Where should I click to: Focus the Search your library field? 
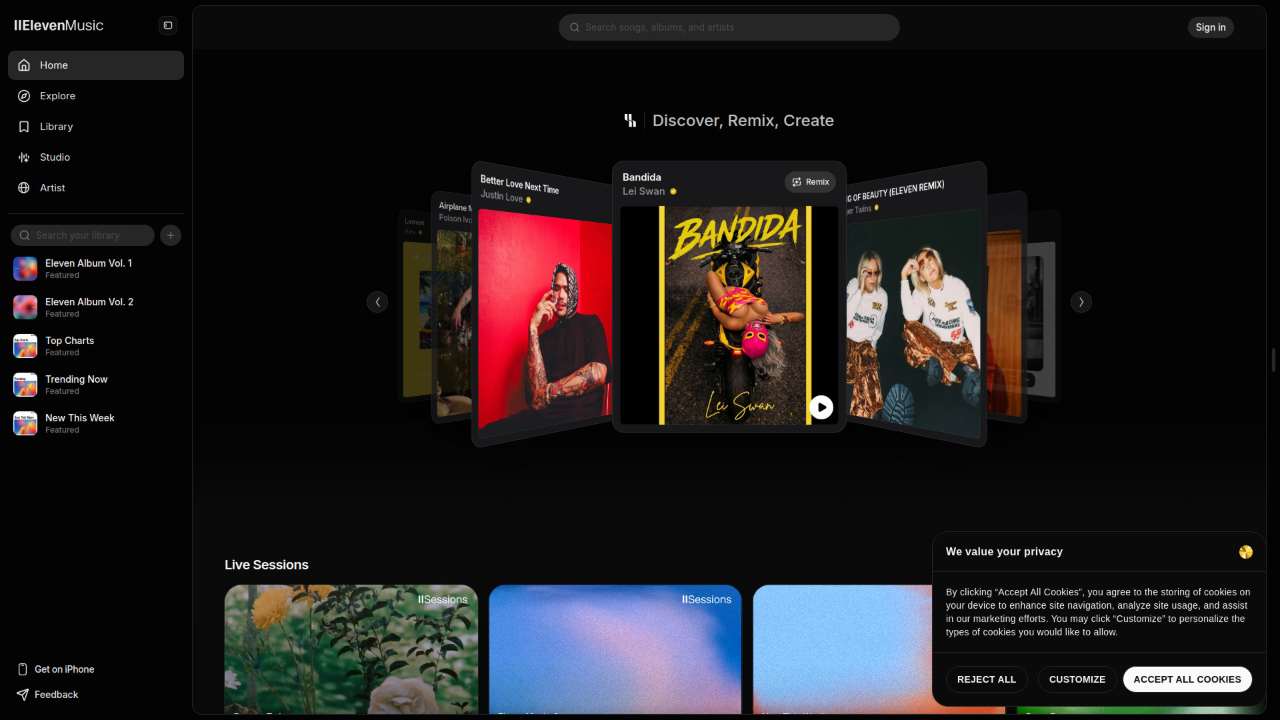point(83,235)
